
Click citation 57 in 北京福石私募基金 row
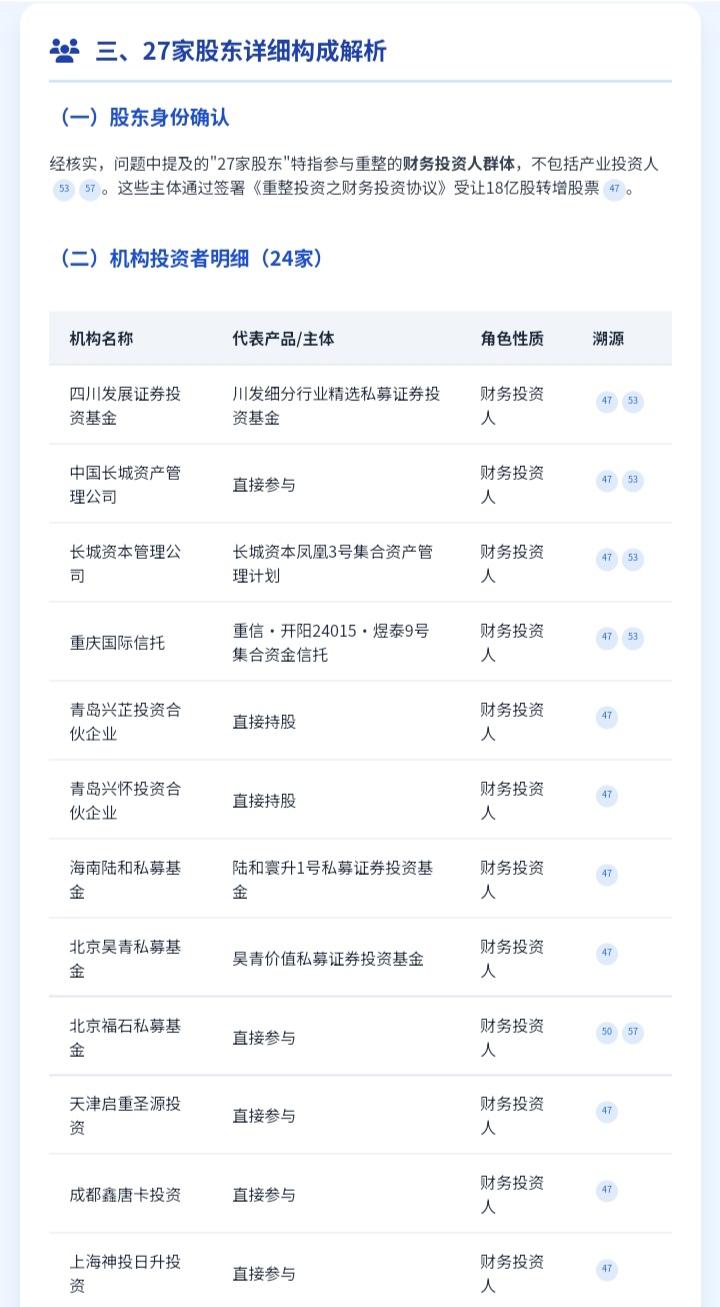click(x=632, y=1032)
